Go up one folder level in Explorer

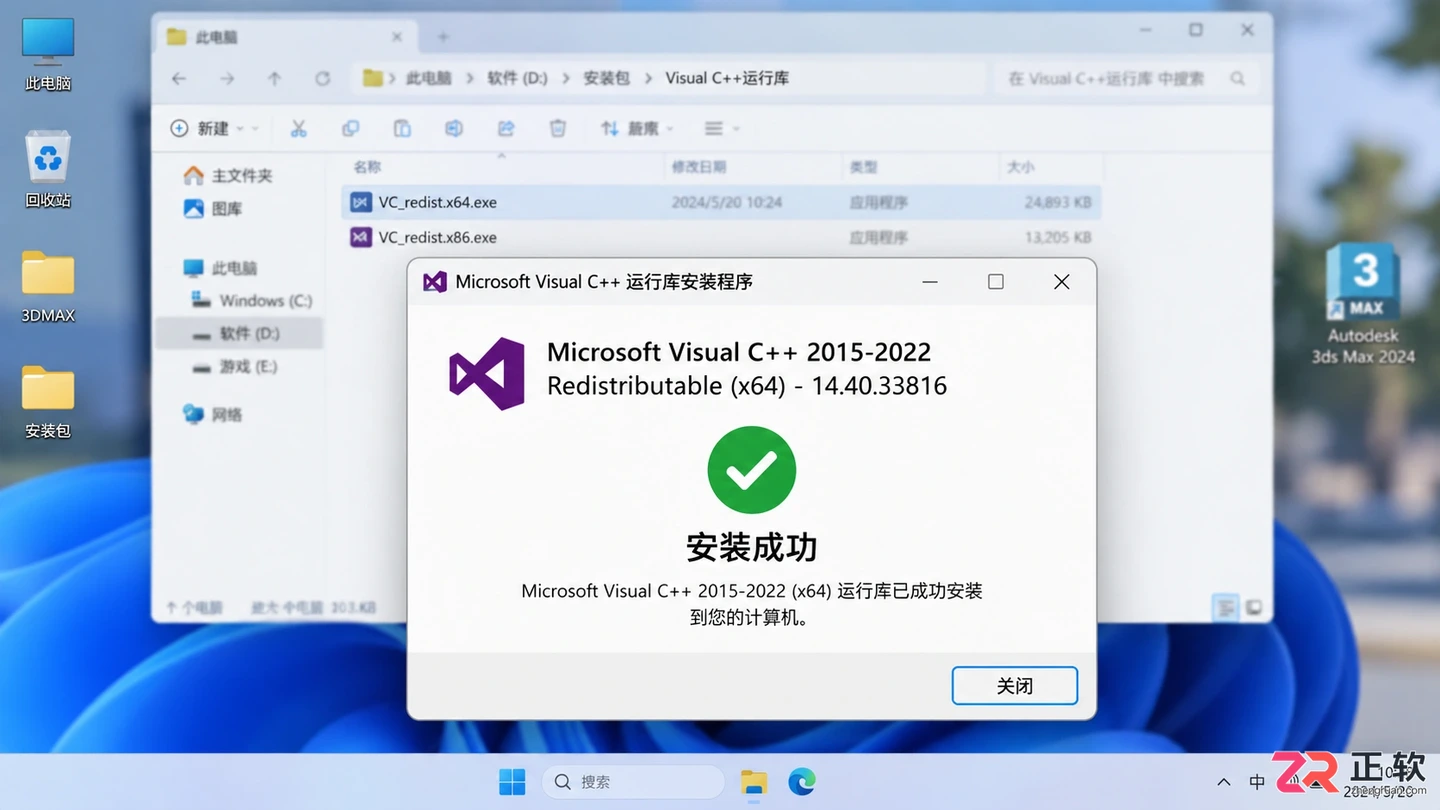click(274, 78)
